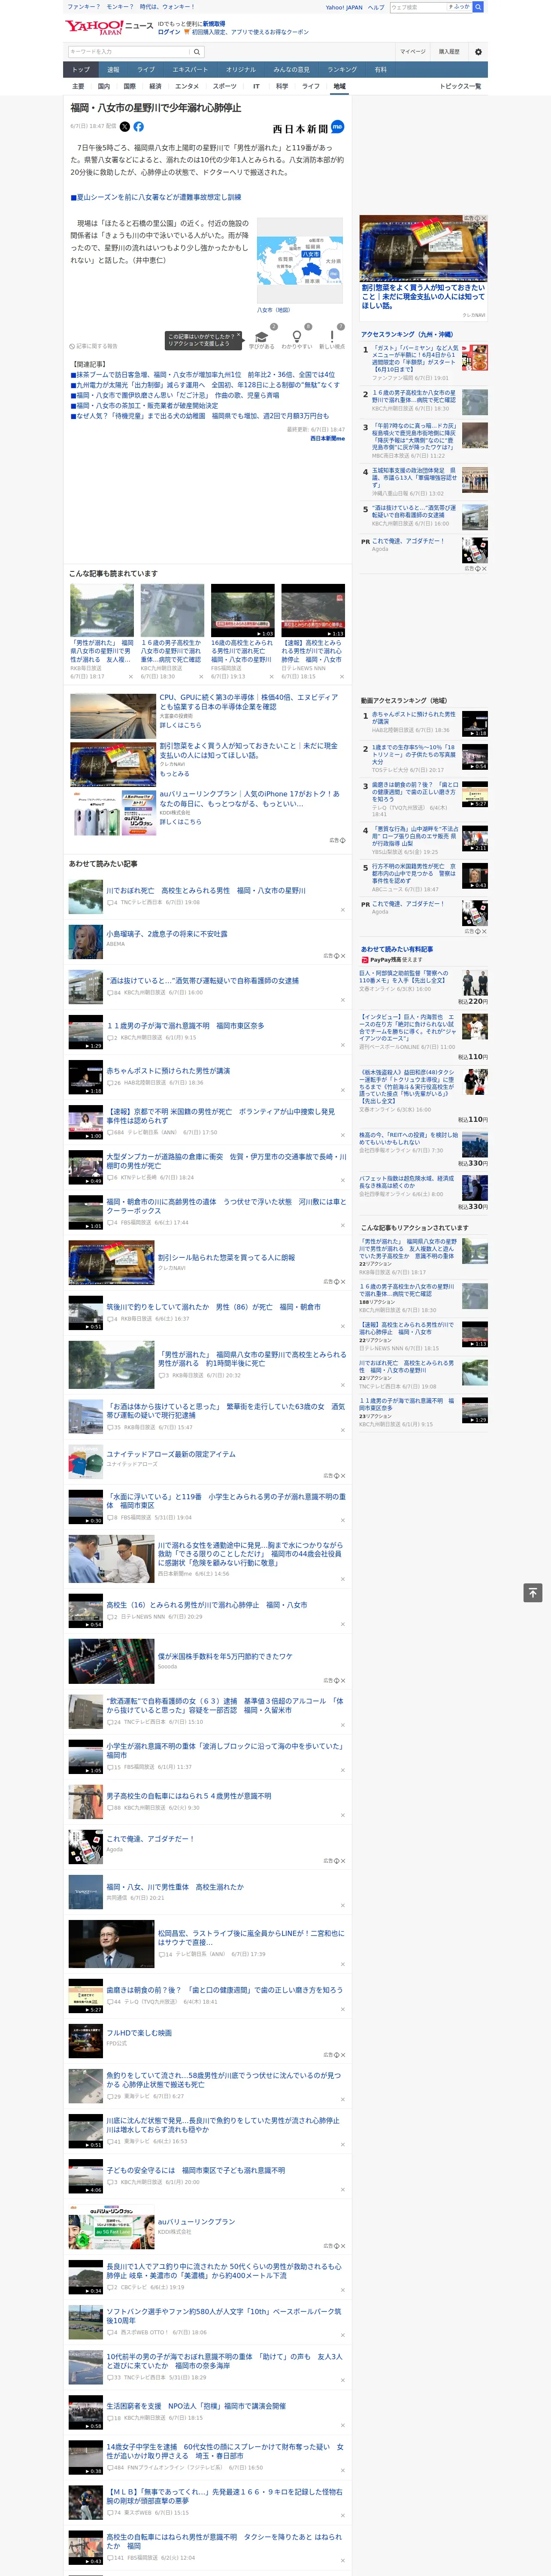Viewport: 551px width, 2576px height.
Task: Click もっとみる under the 割引惣菜 ad
Action: point(174,774)
